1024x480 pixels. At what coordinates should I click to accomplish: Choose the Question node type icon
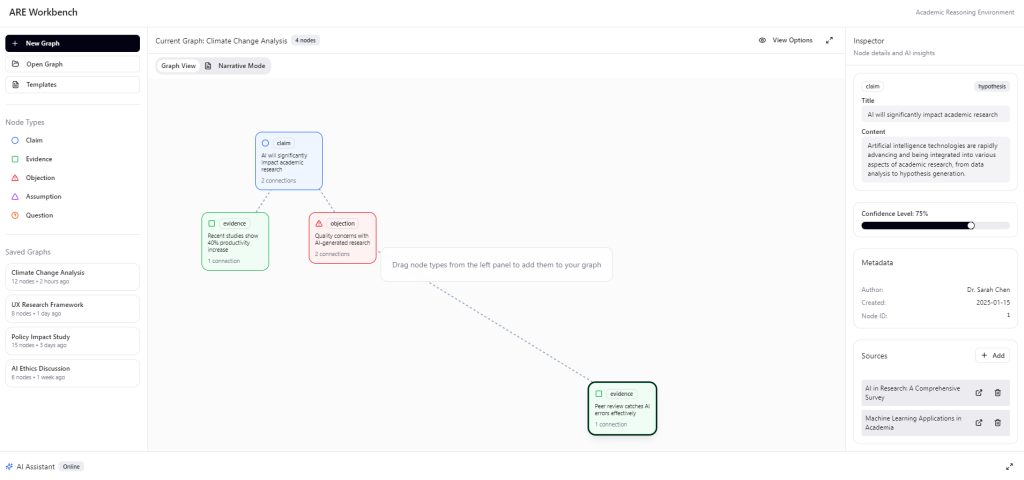16,215
